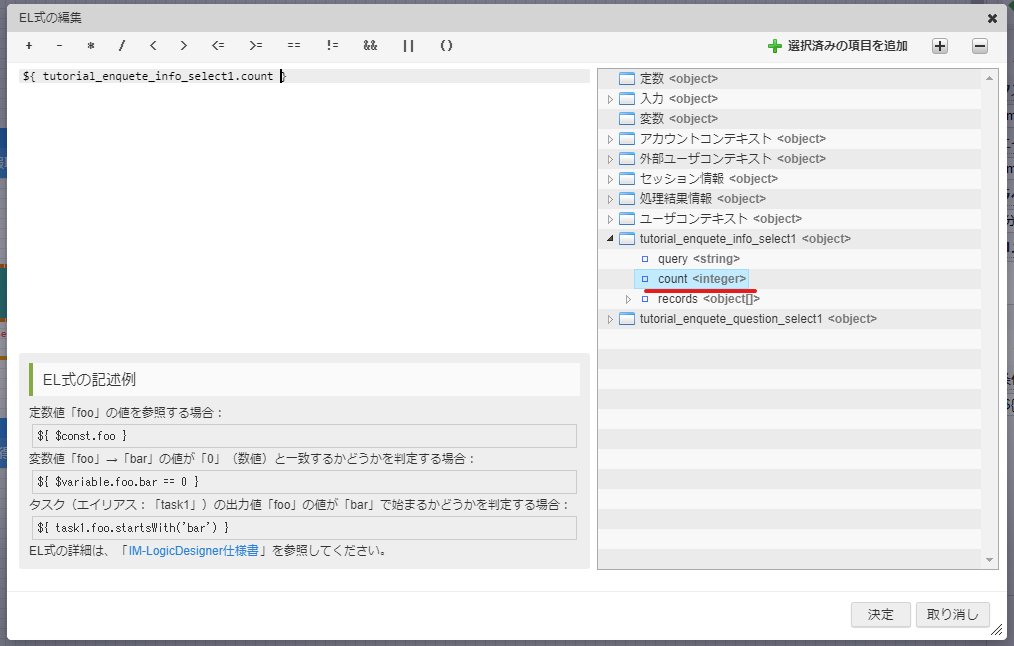Expand the 外部ユーザコンテキスト node
This screenshot has height=646, width=1014.
[x=610, y=159]
